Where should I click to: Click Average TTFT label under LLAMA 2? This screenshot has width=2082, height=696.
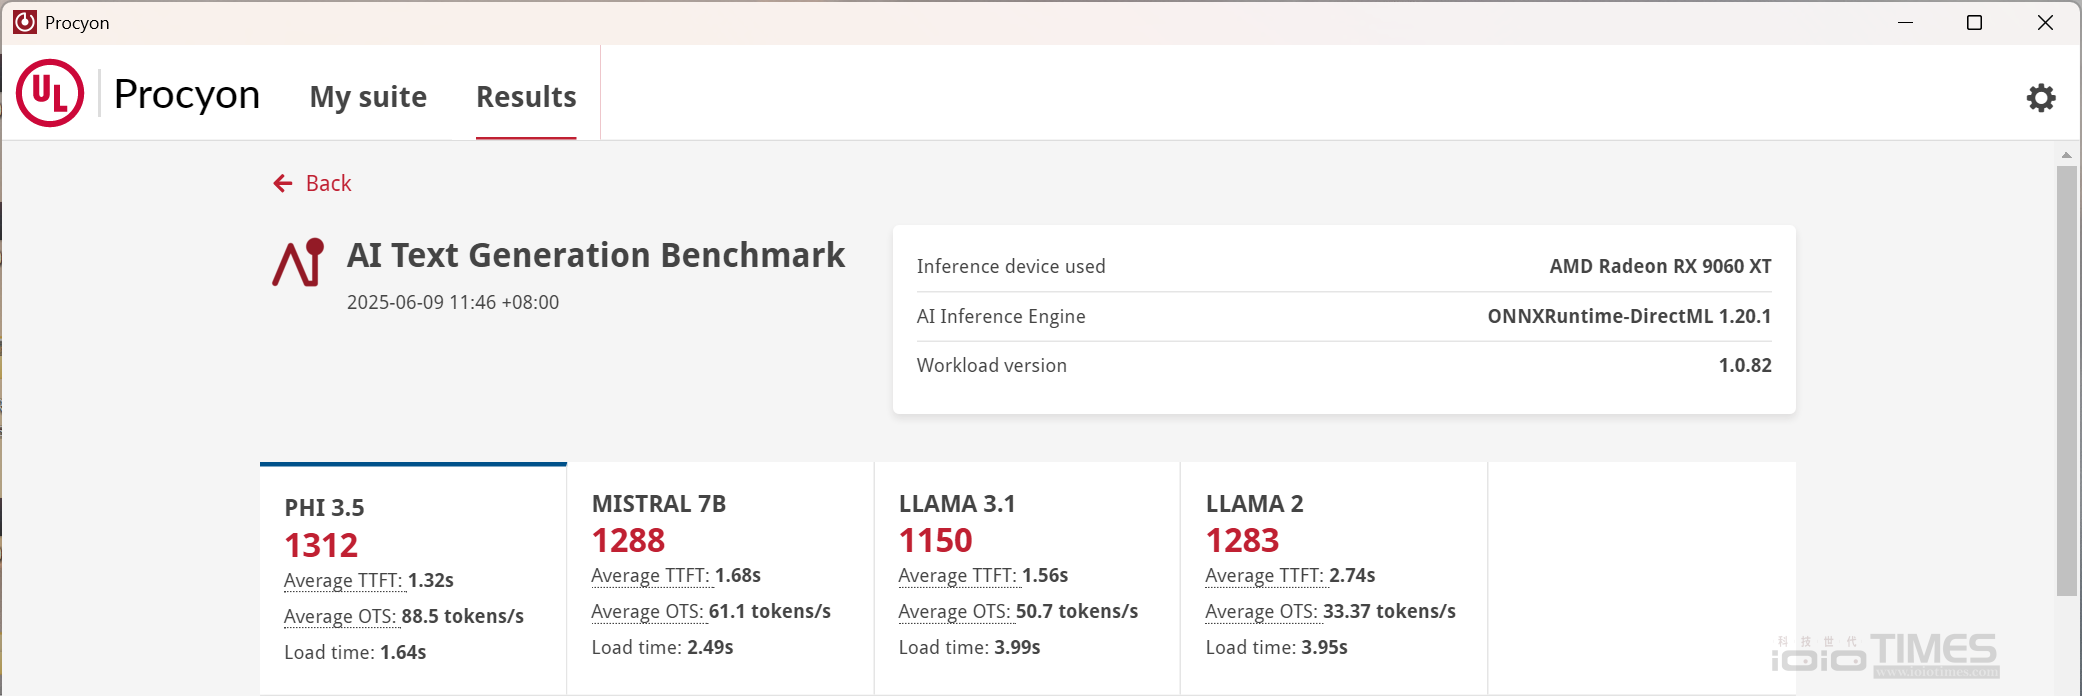point(1264,575)
